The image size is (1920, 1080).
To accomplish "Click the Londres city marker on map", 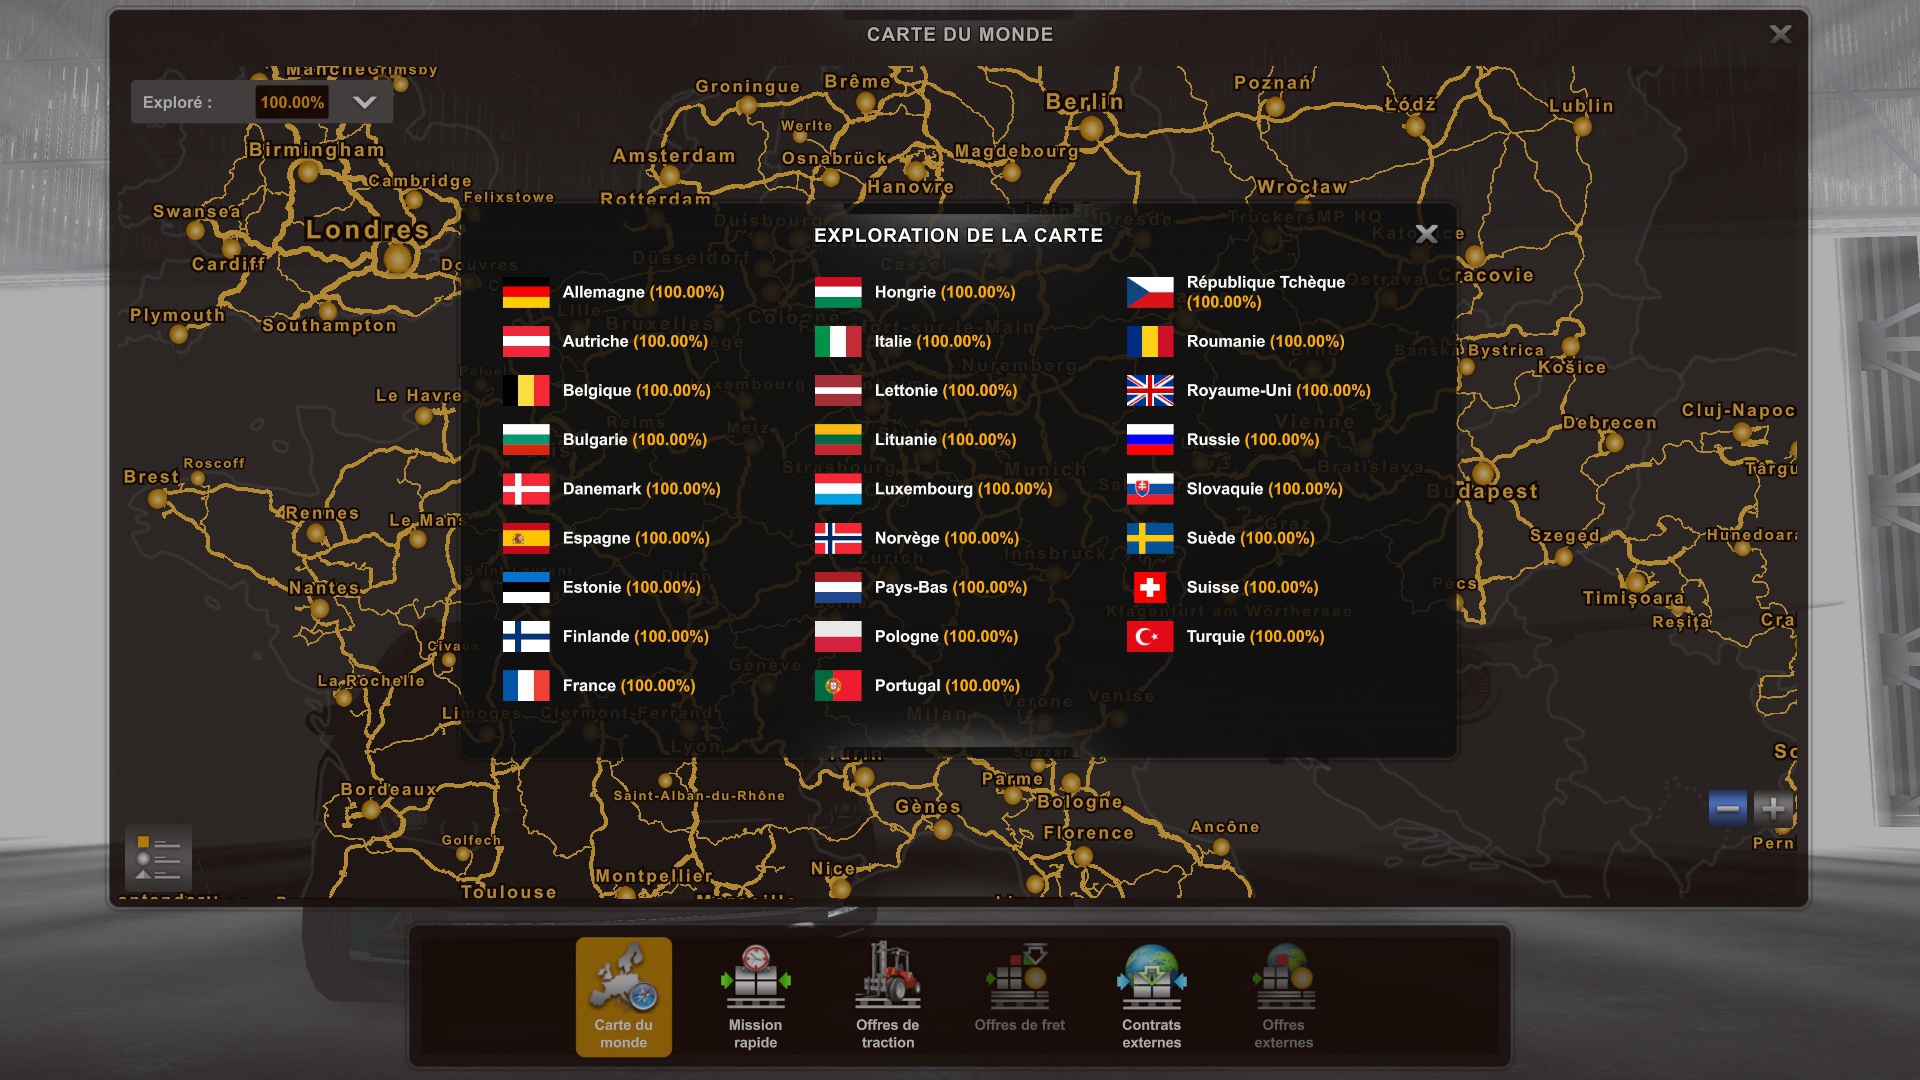I will 398,259.
